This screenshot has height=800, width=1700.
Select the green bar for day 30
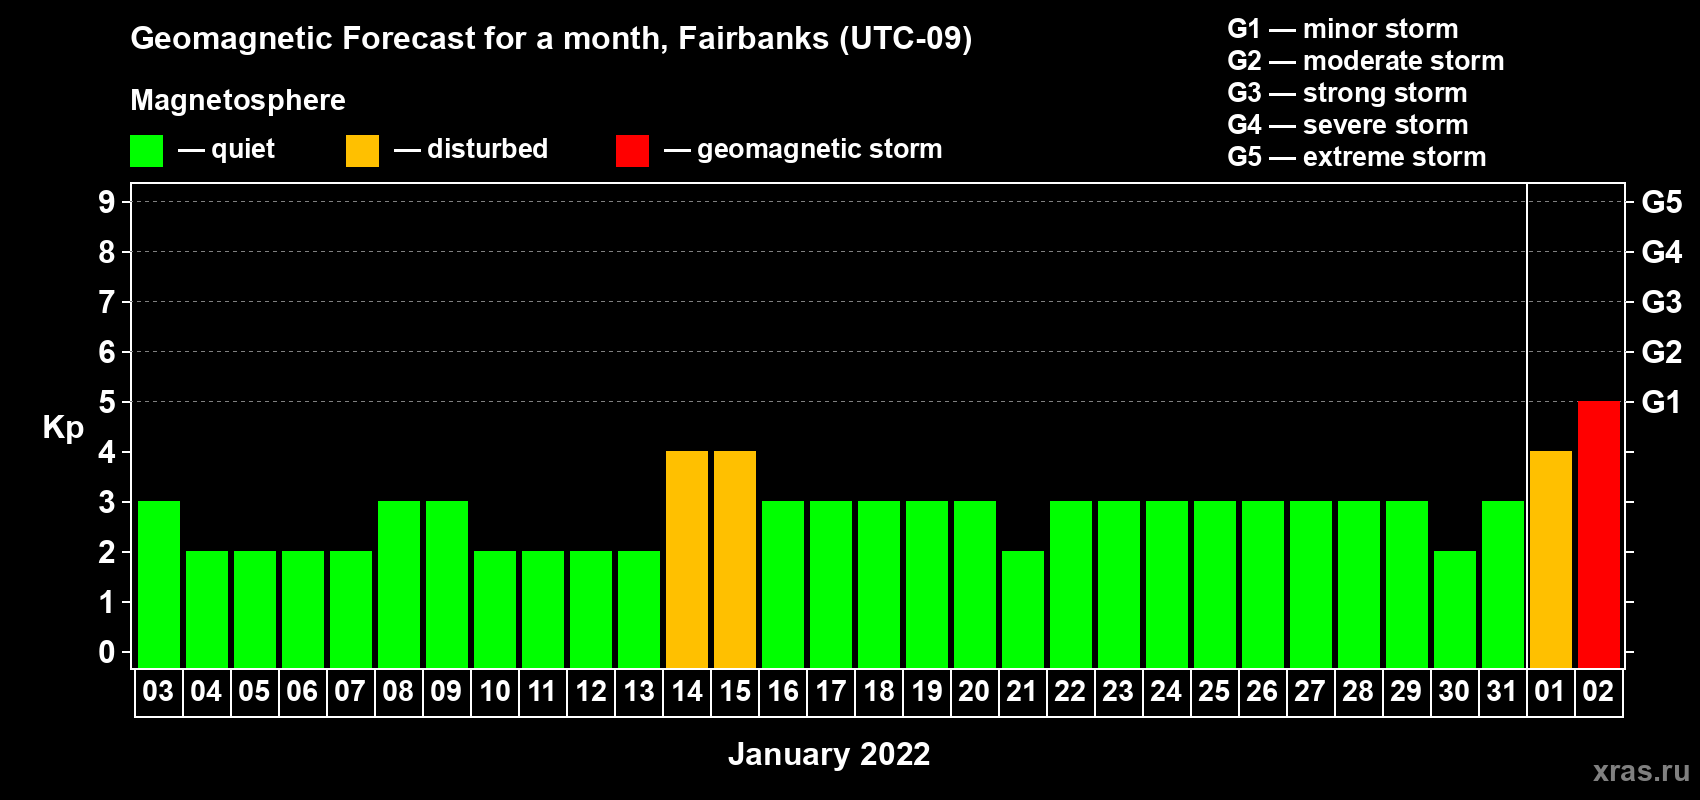(x=1455, y=609)
